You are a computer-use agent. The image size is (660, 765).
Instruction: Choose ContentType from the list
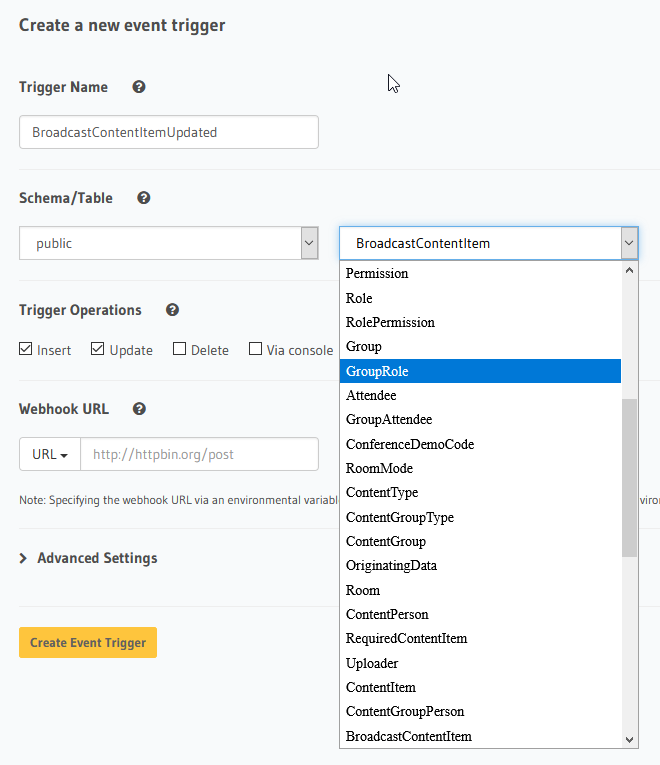click(x=480, y=493)
